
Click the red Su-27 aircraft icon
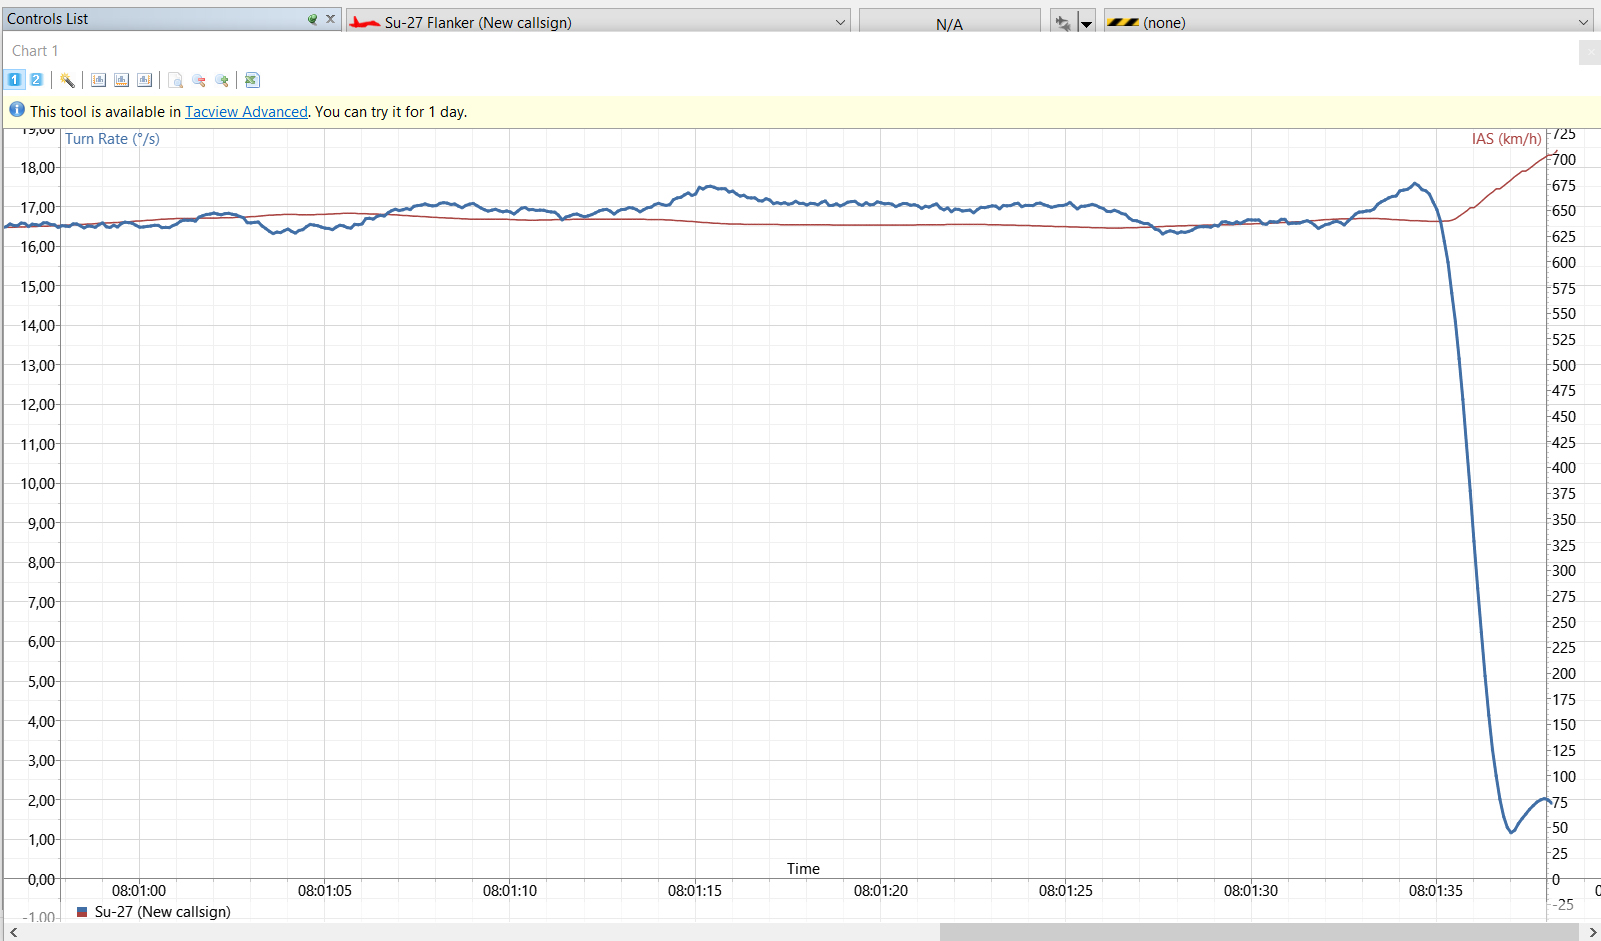tap(365, 22)
